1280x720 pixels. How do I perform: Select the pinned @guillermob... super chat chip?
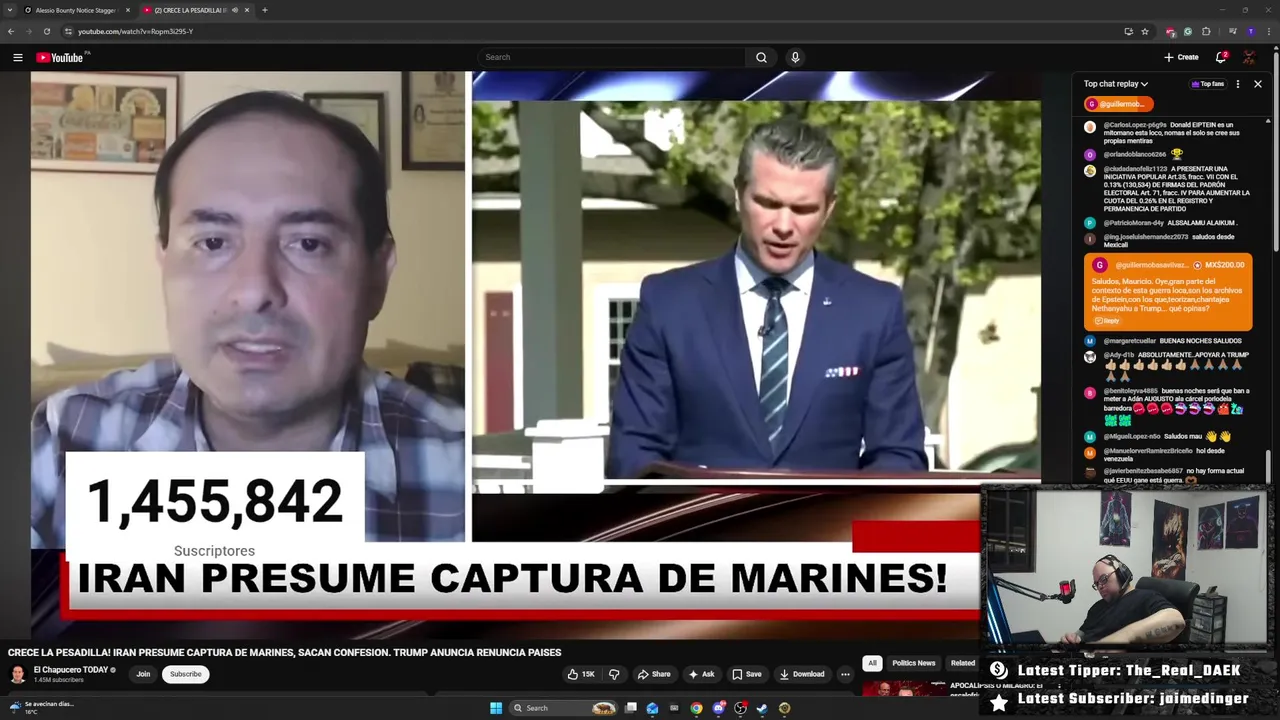(x=1118, y=104)
